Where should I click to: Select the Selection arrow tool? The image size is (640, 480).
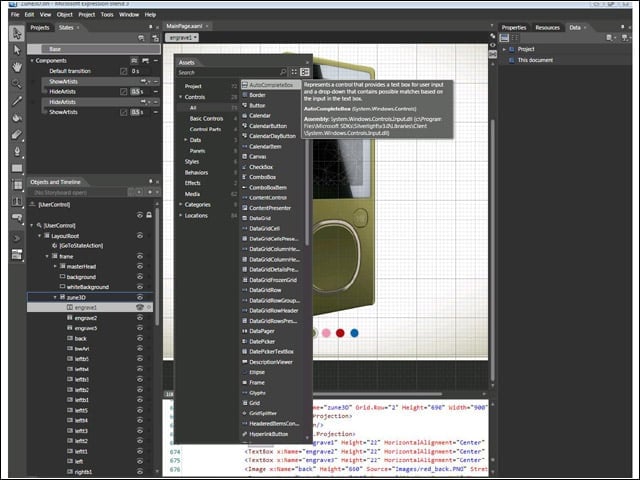click(x=17, y=33)
